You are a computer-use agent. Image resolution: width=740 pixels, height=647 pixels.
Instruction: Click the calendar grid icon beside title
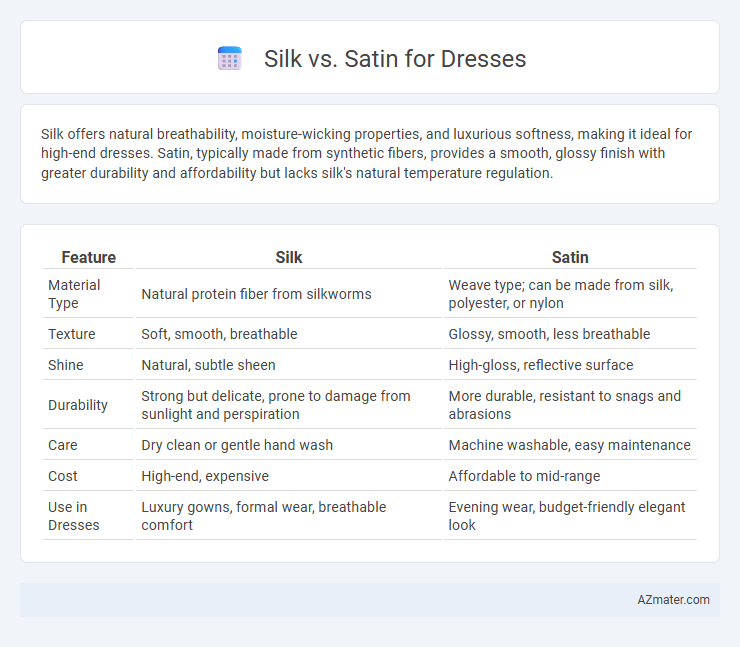229,59
